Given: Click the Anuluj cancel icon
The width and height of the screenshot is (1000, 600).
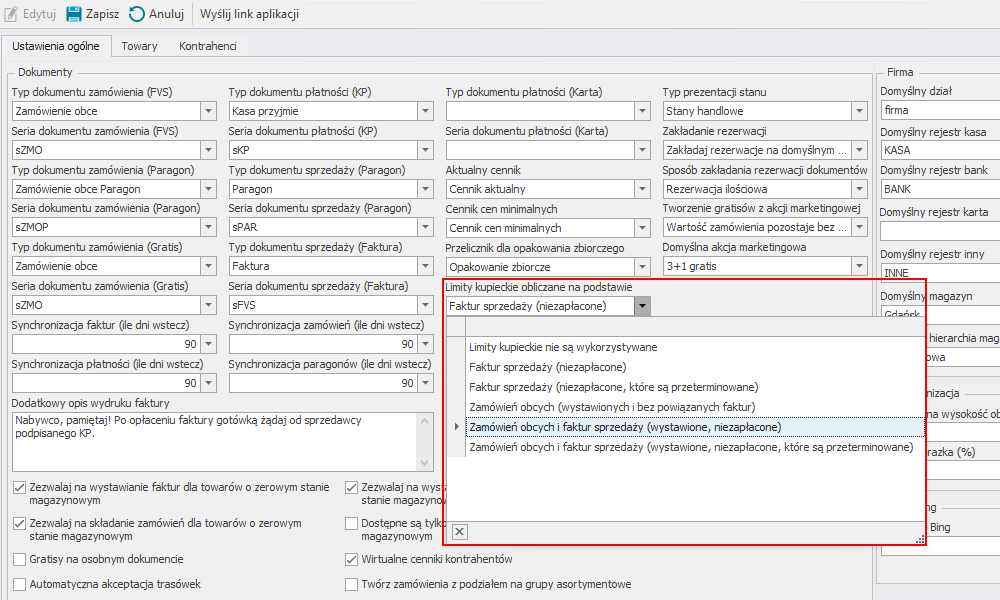Looking at the screenshot, I should [137, 14].
